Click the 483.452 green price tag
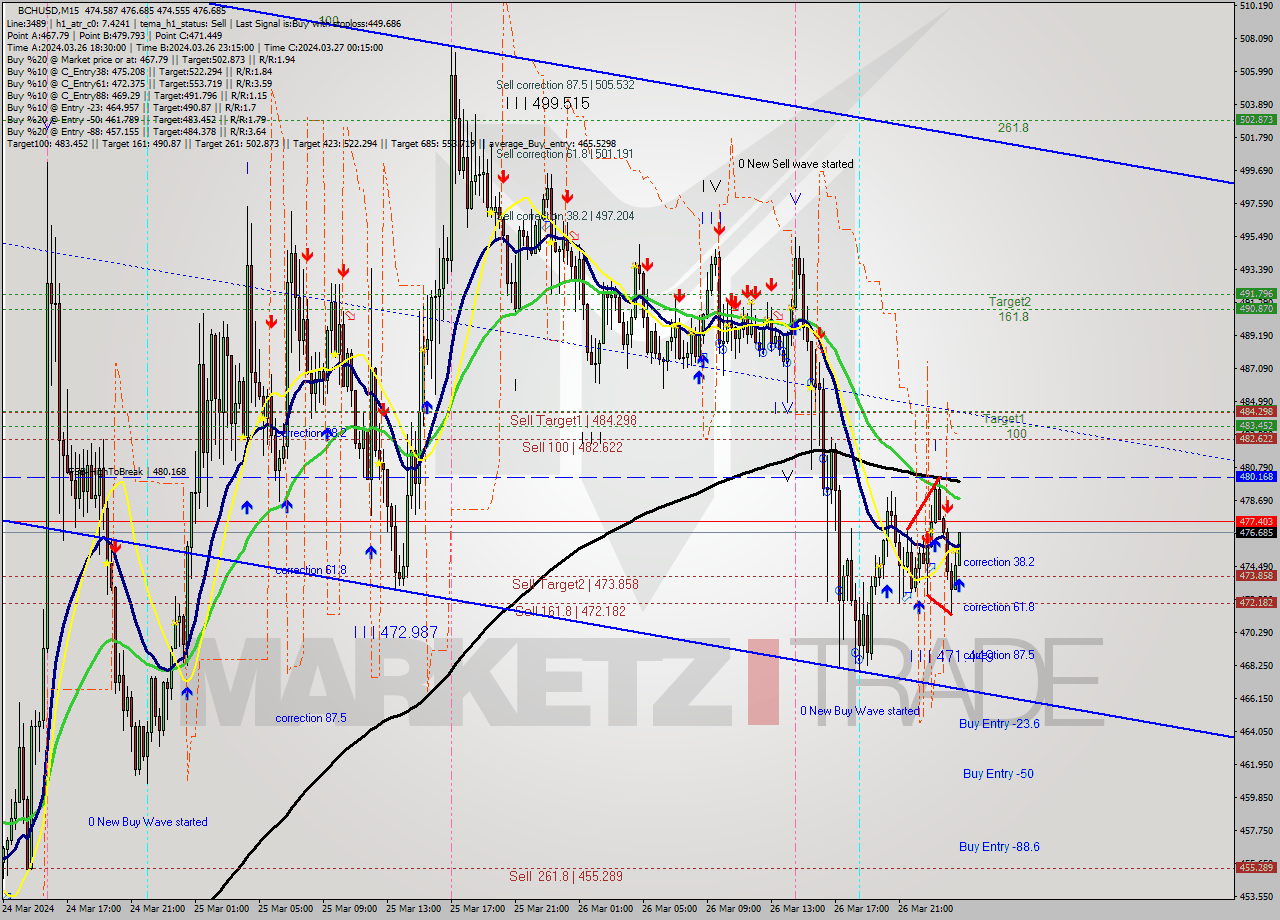Screen dimensions: 1280x920 [1256, 426]
